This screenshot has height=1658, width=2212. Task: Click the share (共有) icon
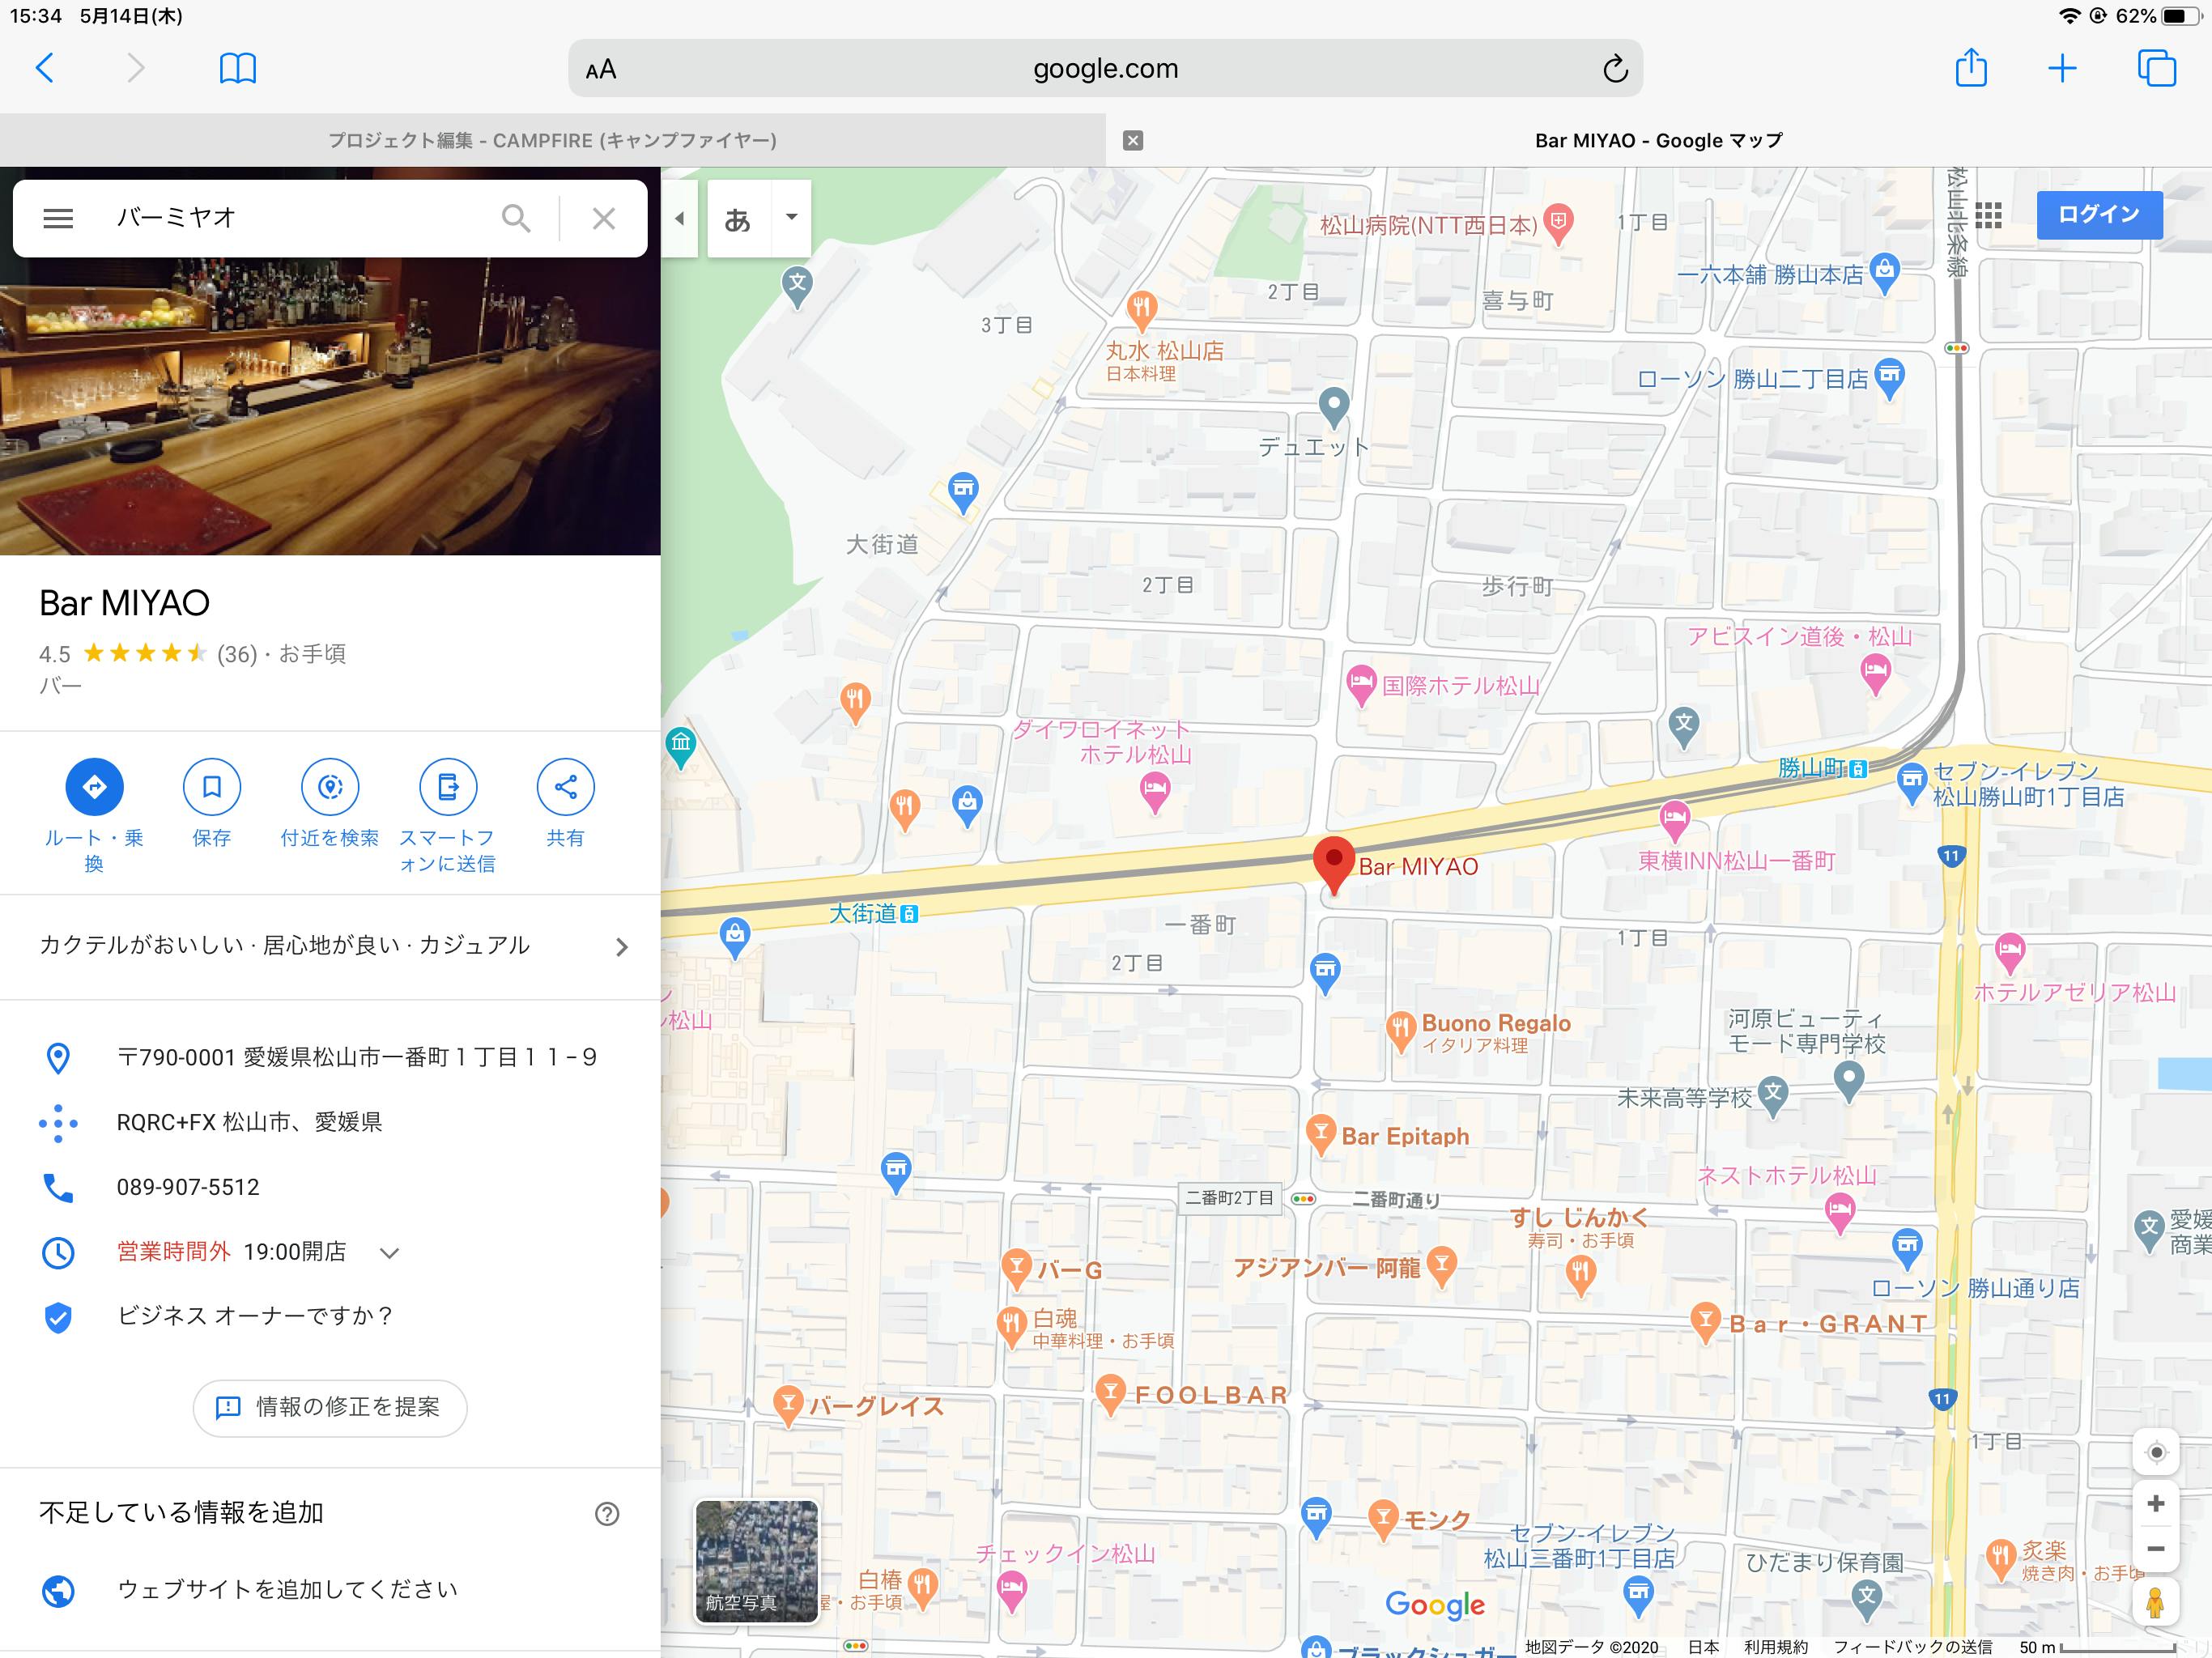click(x=565, y=787)
